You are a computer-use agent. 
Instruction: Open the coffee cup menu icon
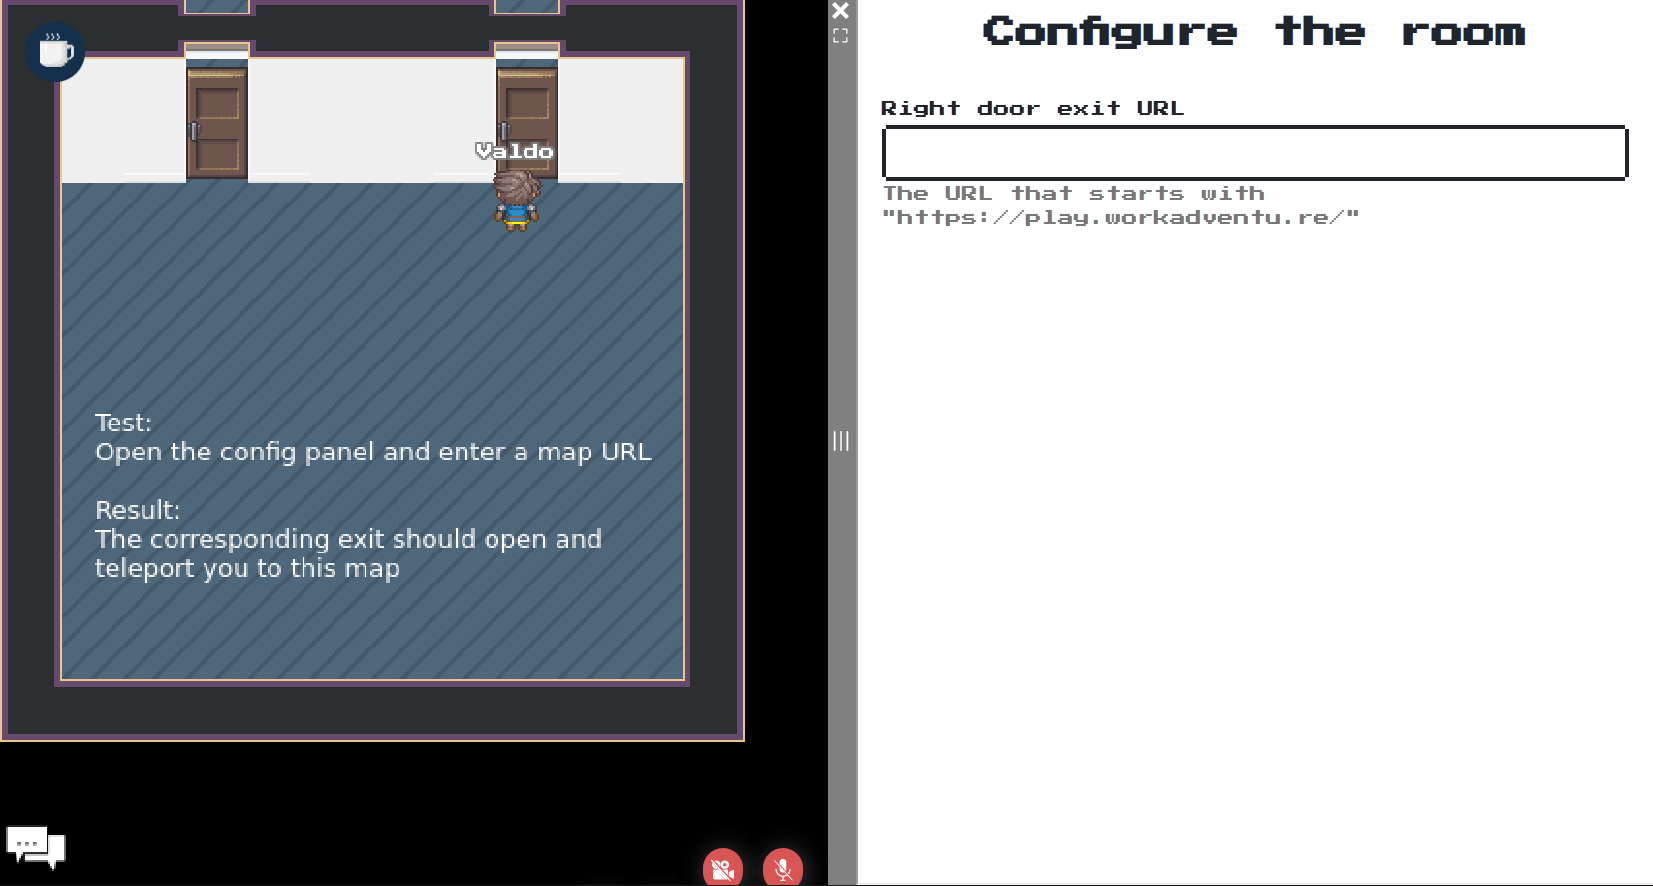(x=55, y=52)
